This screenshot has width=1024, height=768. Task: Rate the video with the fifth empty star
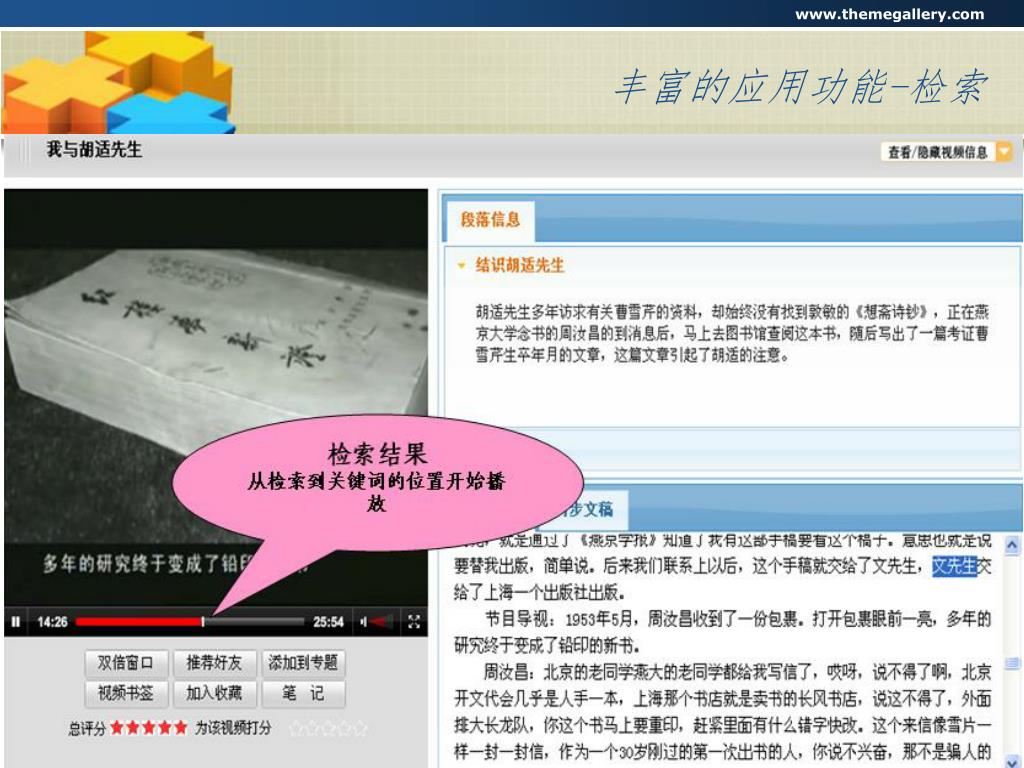point(360,728)
